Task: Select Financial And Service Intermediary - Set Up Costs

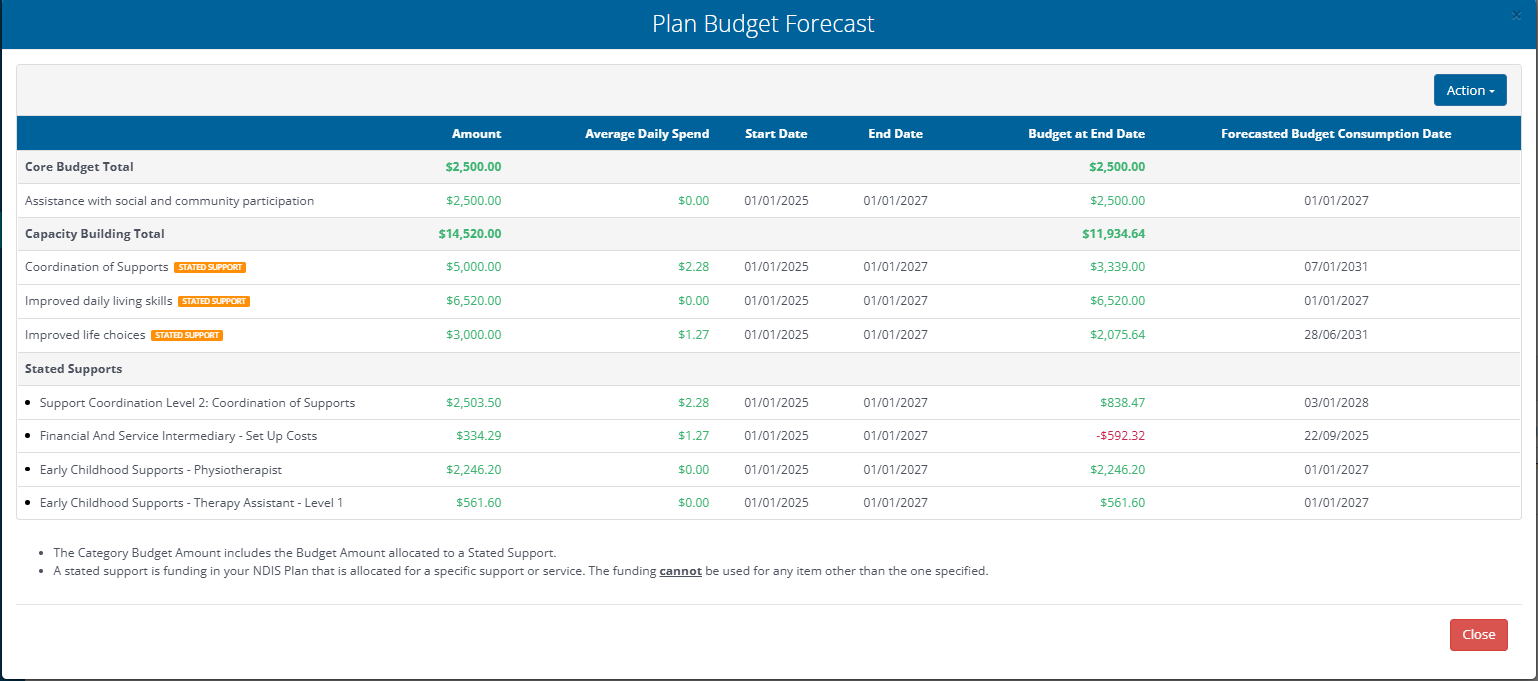Action: (x=178, y=436)
